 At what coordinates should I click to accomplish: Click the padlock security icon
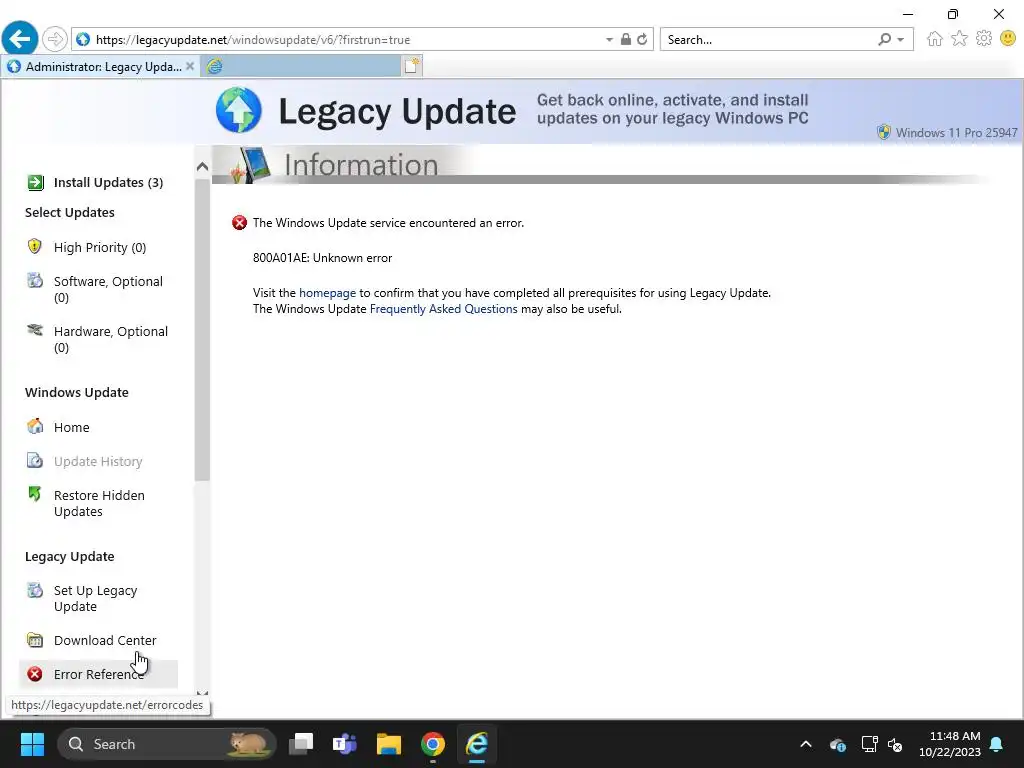[x=626, y=40]
